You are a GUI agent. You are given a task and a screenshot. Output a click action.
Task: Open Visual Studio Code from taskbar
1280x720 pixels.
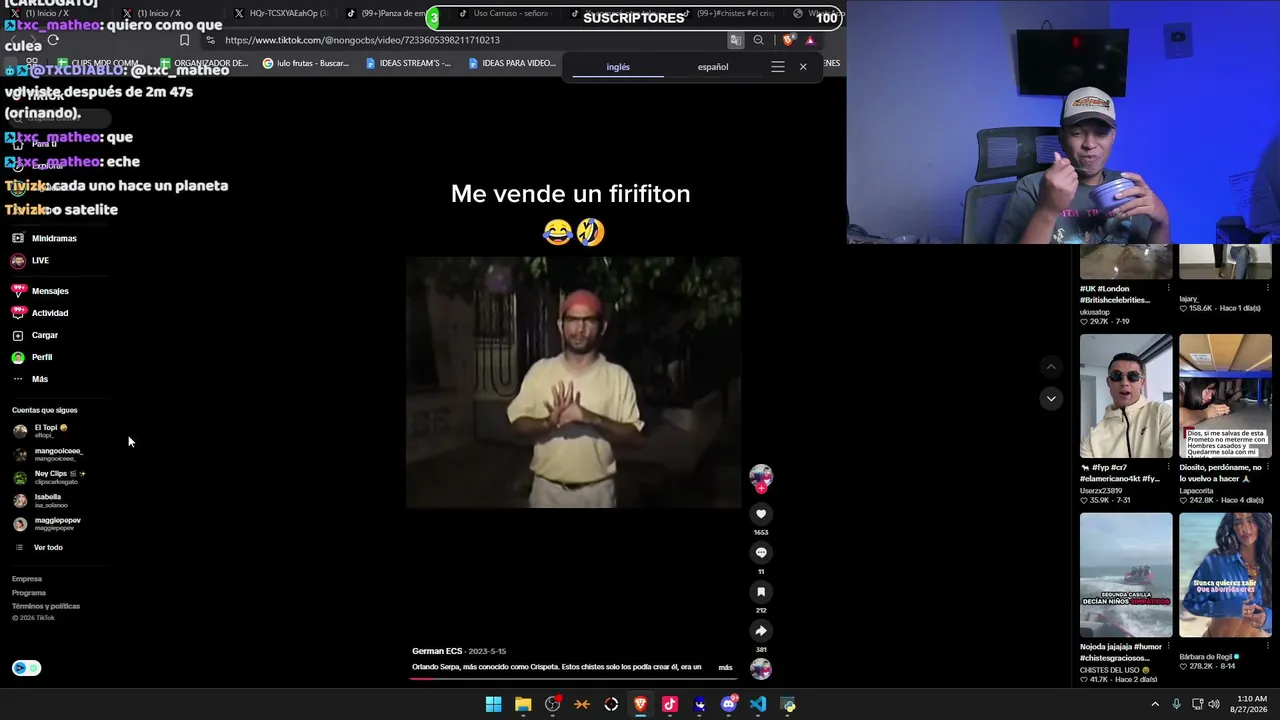pyautogui.click(x=758, y=705)
